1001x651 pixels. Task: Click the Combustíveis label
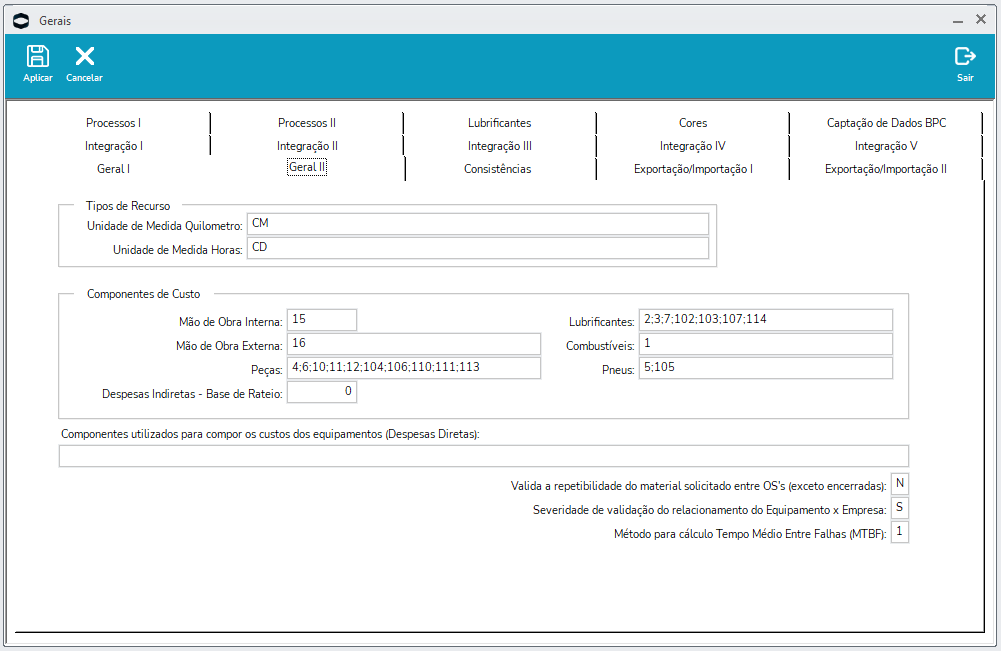(x=600, y=346)
